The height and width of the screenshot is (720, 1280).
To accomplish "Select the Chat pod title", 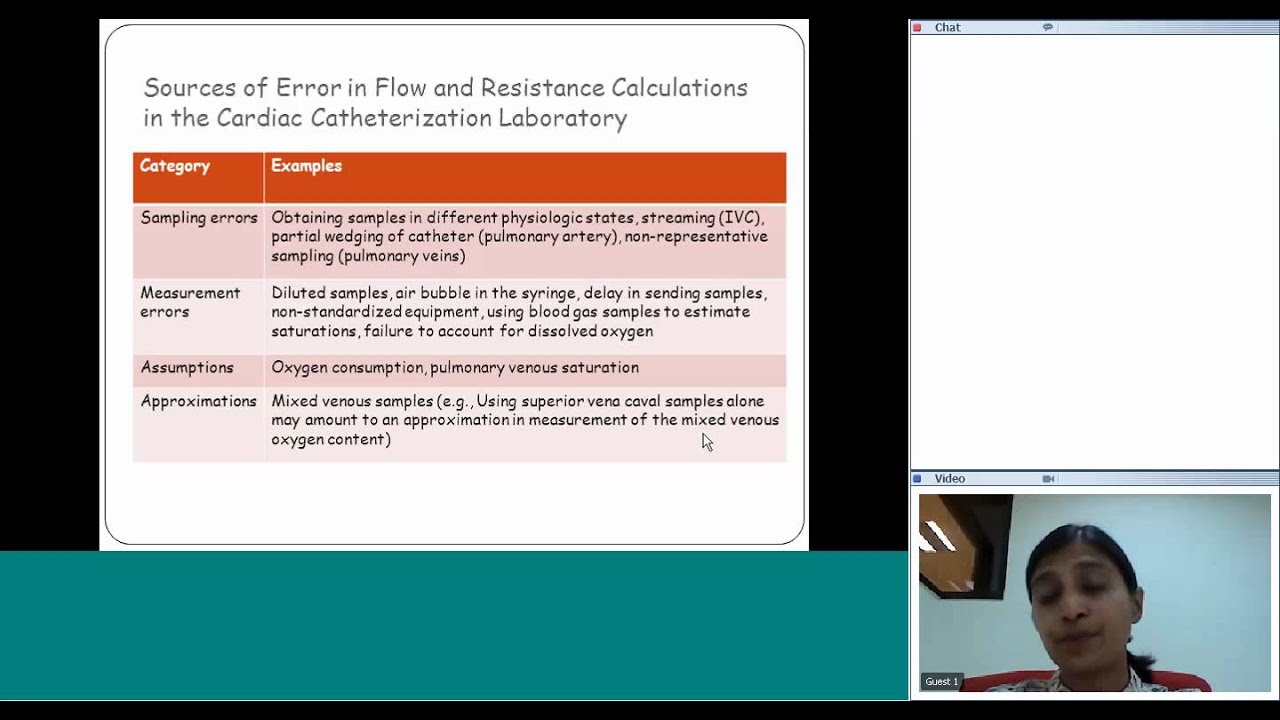I will [947, 28].
